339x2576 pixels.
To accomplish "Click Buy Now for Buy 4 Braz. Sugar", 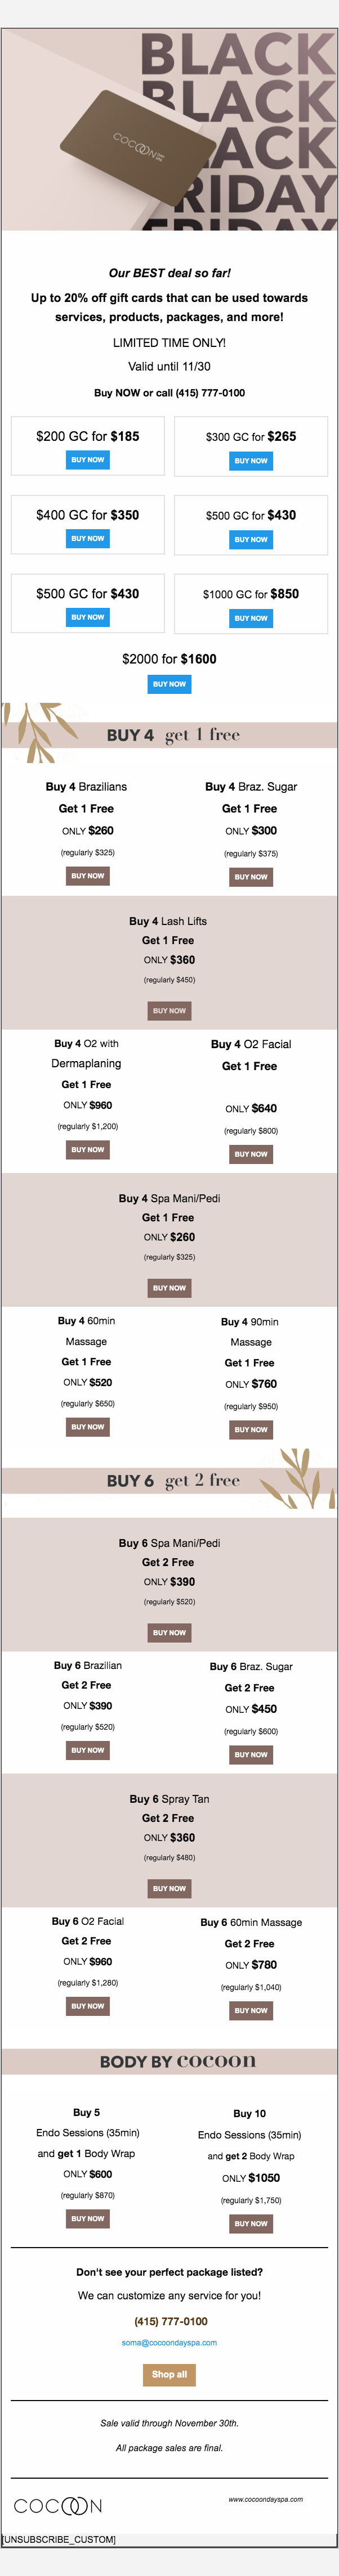I will coord(251,877).
